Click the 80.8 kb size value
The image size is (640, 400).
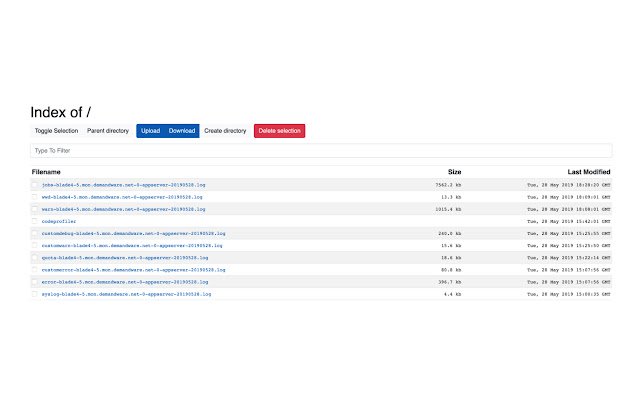451,270
